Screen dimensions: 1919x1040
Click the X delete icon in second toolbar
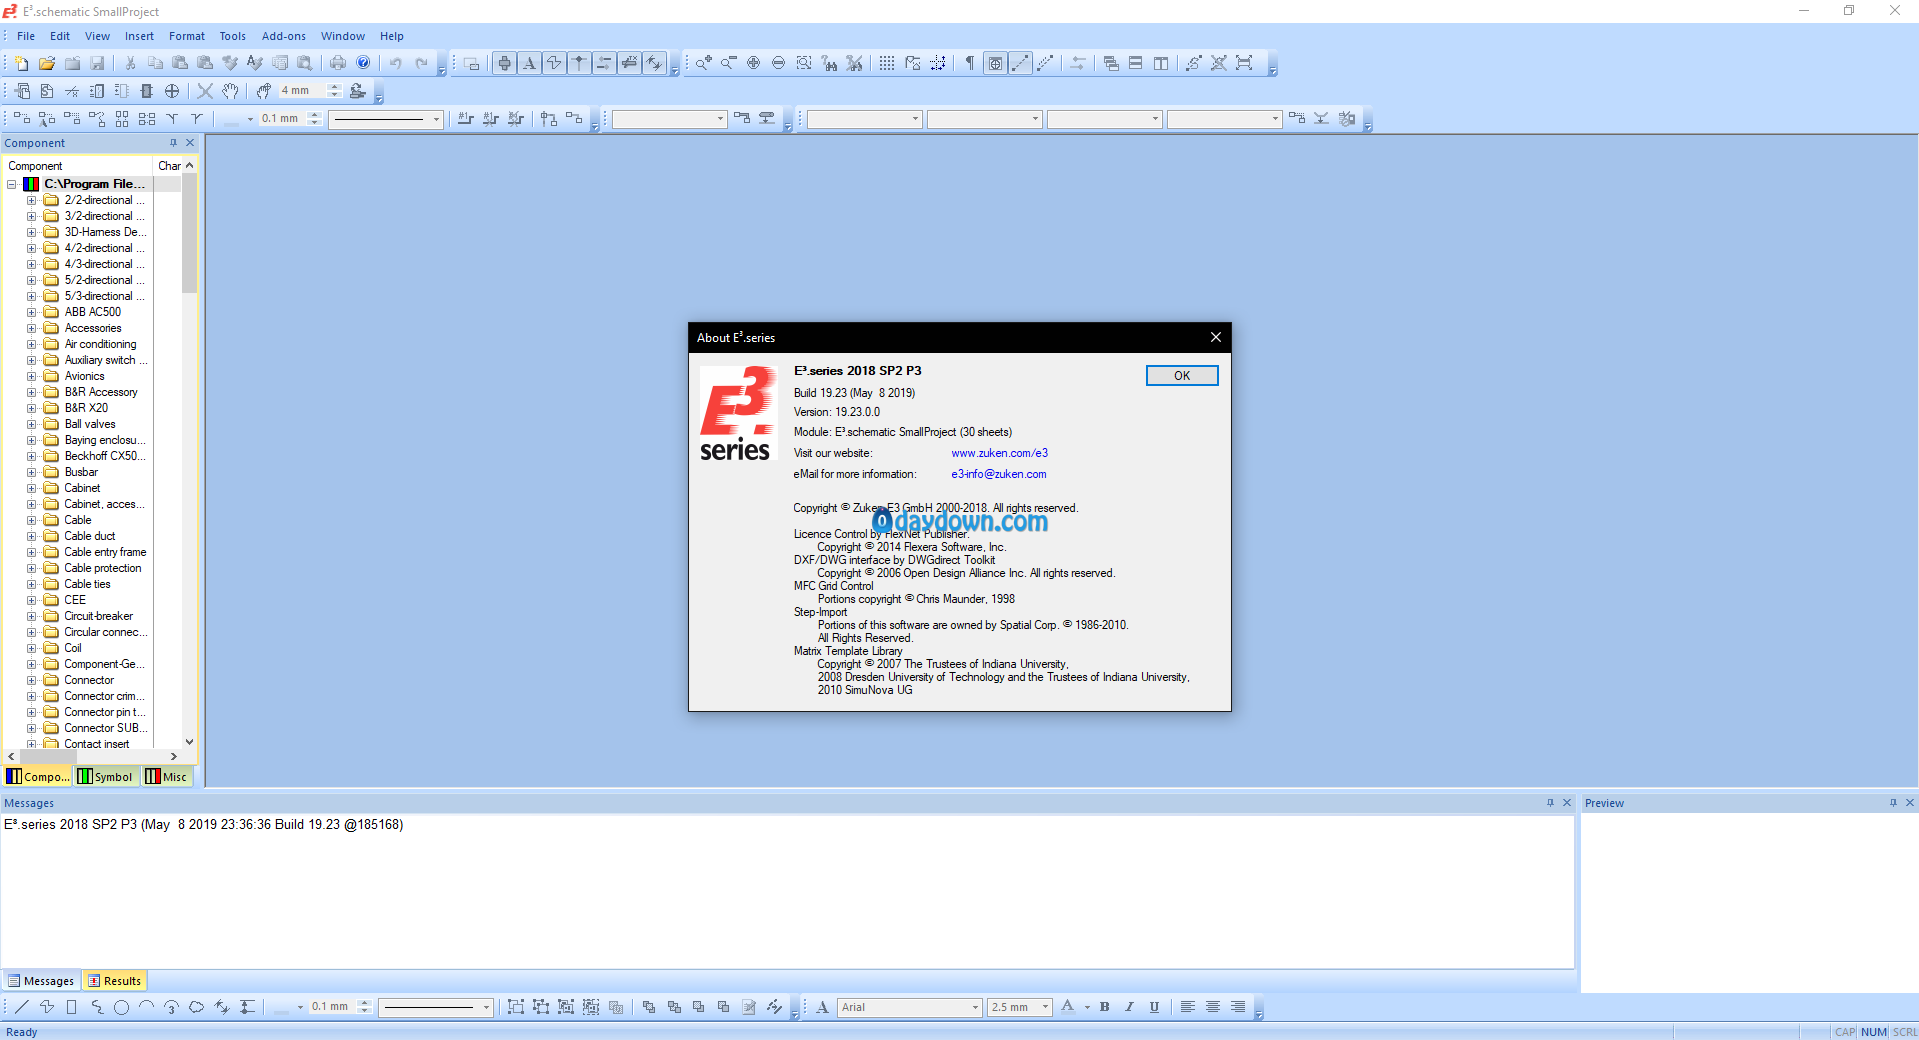[205, 91]
